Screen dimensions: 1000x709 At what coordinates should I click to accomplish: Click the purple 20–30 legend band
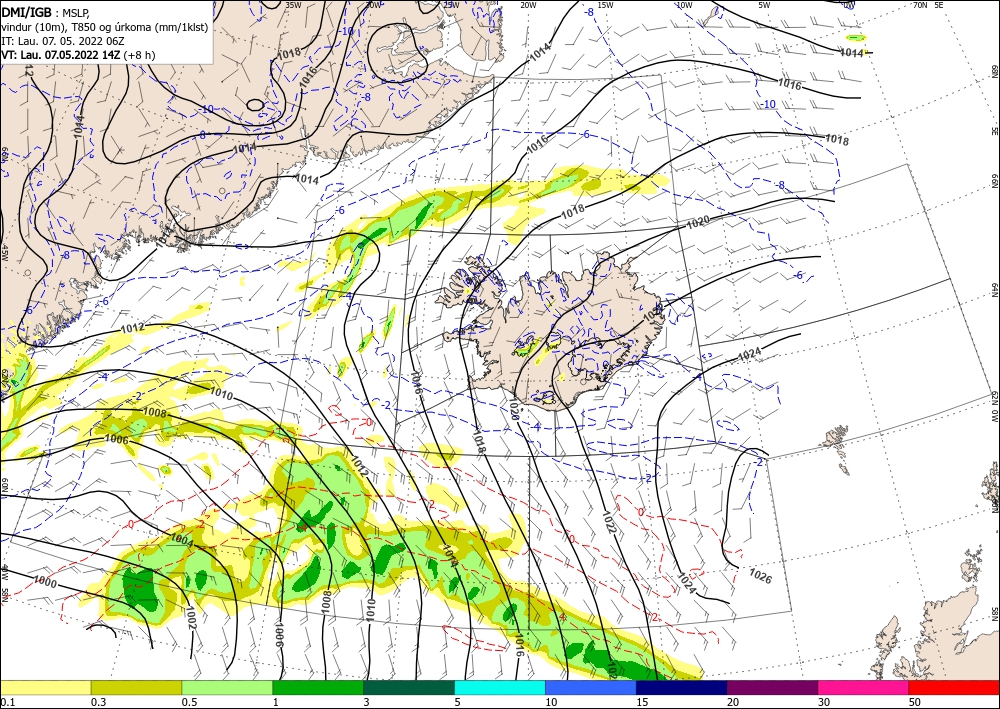coord(772,687)
